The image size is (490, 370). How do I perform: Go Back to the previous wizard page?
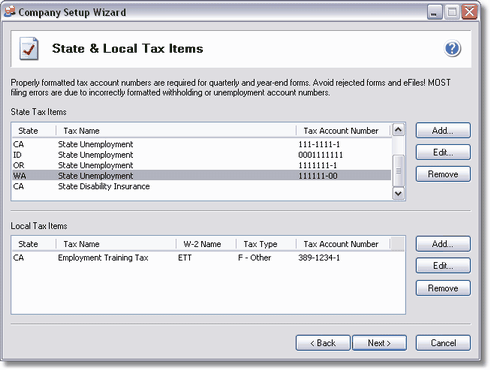[323, 343]
